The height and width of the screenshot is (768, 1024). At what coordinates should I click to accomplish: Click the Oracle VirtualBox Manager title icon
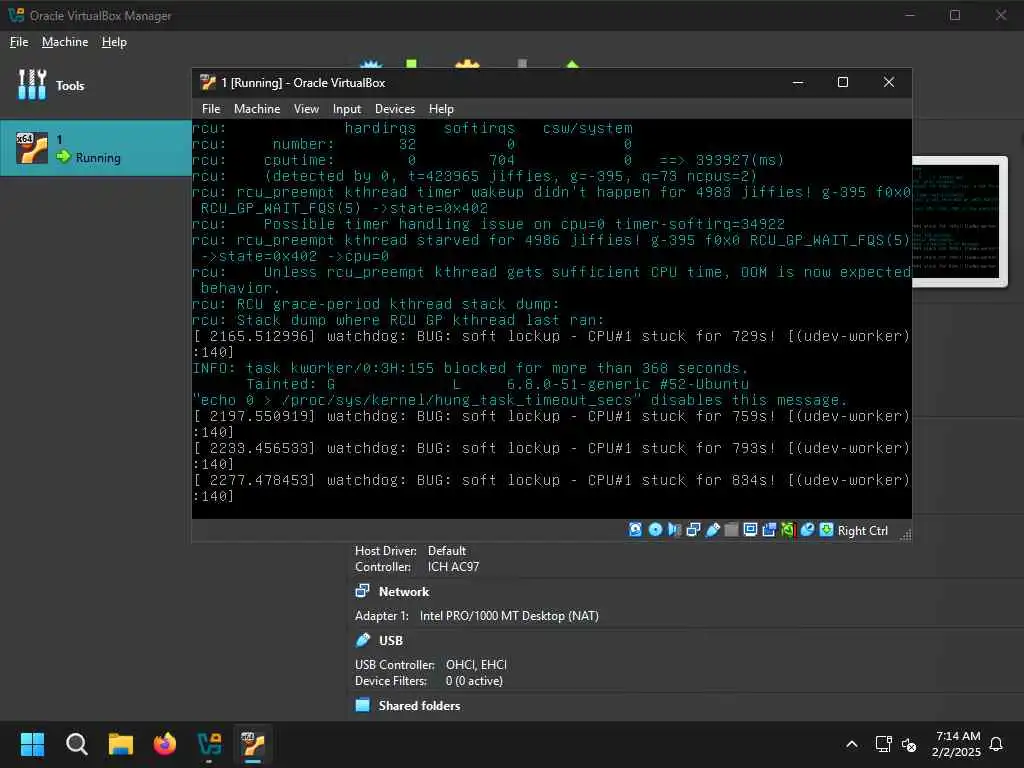point(16,15)
